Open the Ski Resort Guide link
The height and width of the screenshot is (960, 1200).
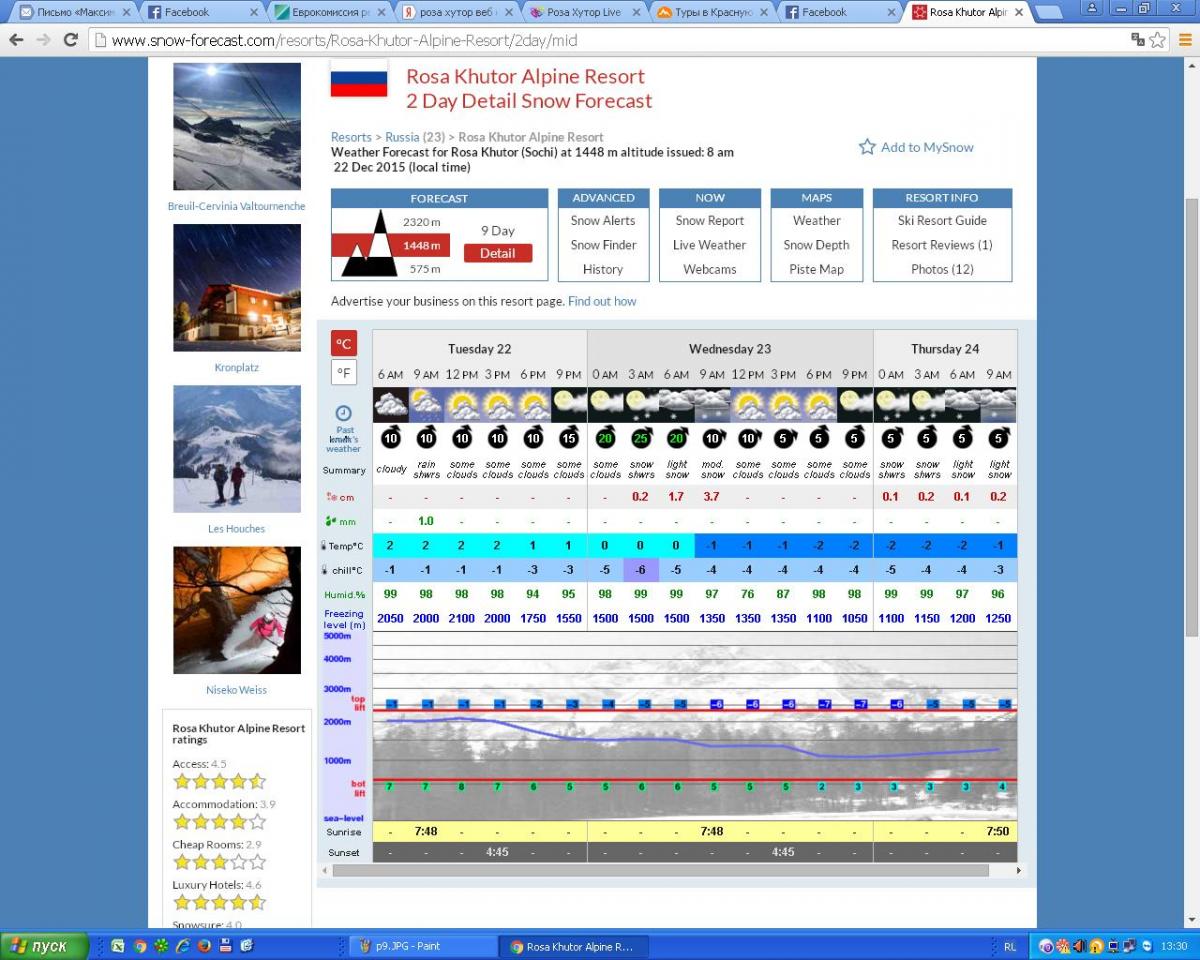(x=942, y=221)
